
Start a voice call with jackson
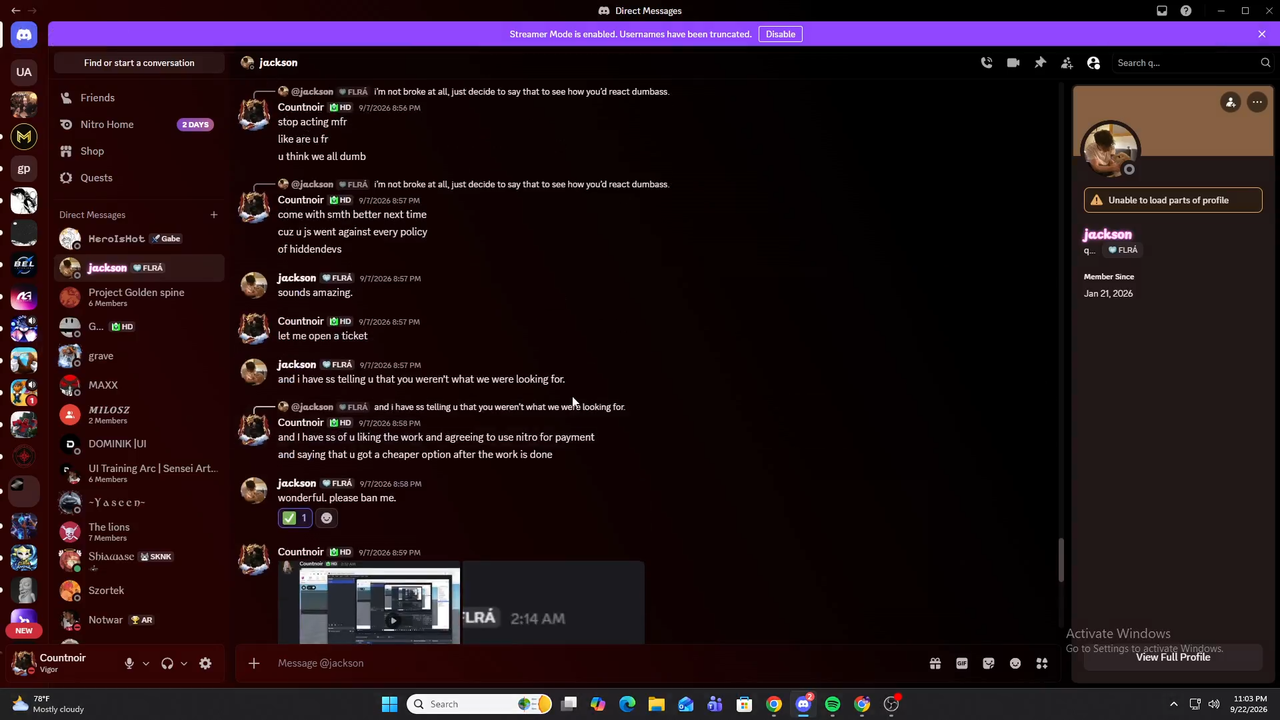(x=986, y=63)
